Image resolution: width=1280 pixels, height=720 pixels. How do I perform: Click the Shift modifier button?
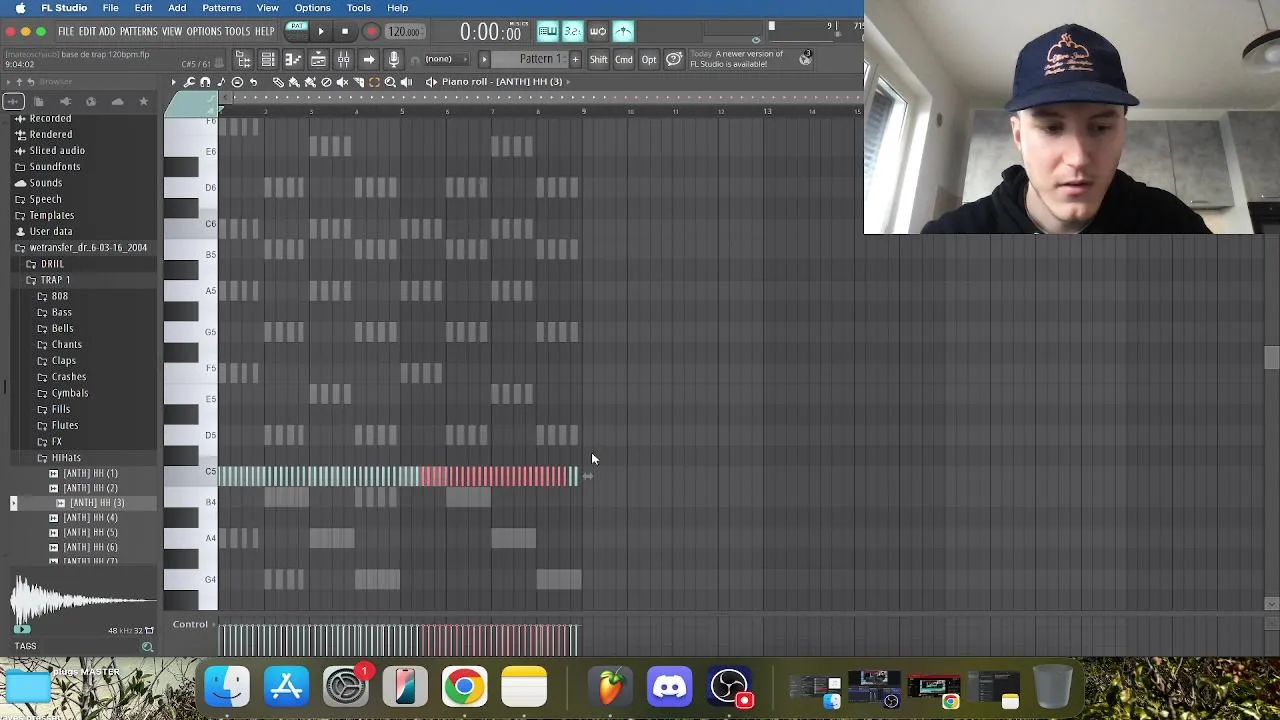click(x=598, y=60)
